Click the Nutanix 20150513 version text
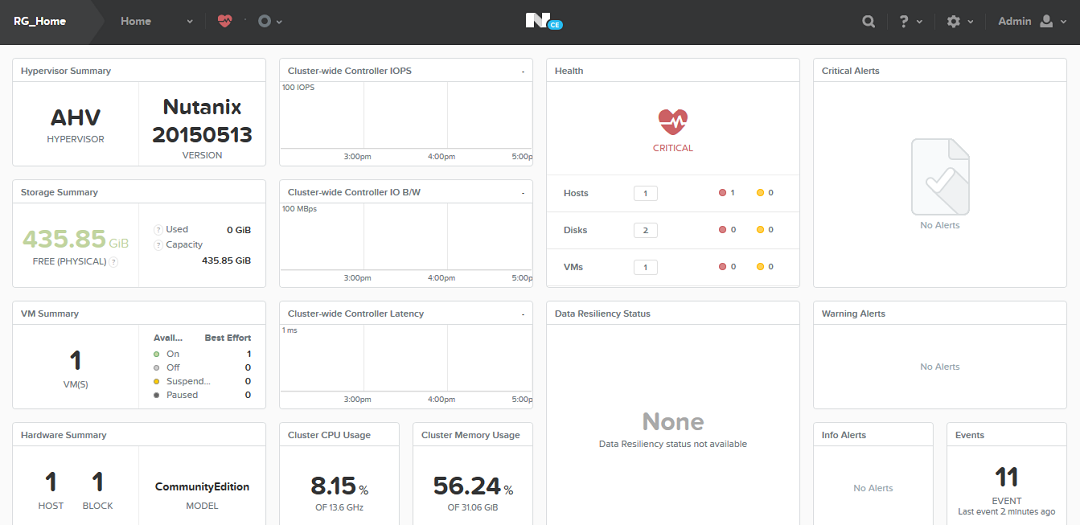Viewport: 1080px width, 525px height. [x=202, y=121]
